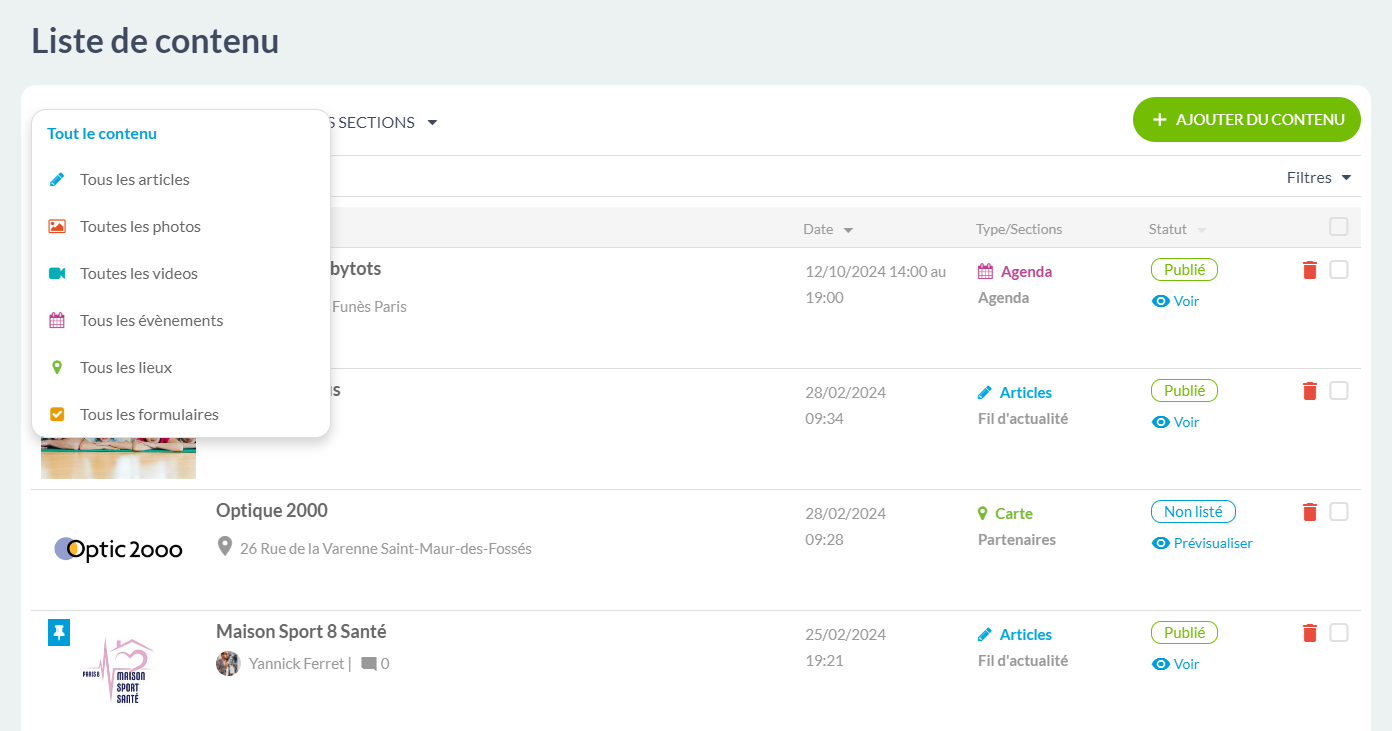Click the trash icon on the Agenda row
This screenshot has width=1392, height=731.
1310,270
